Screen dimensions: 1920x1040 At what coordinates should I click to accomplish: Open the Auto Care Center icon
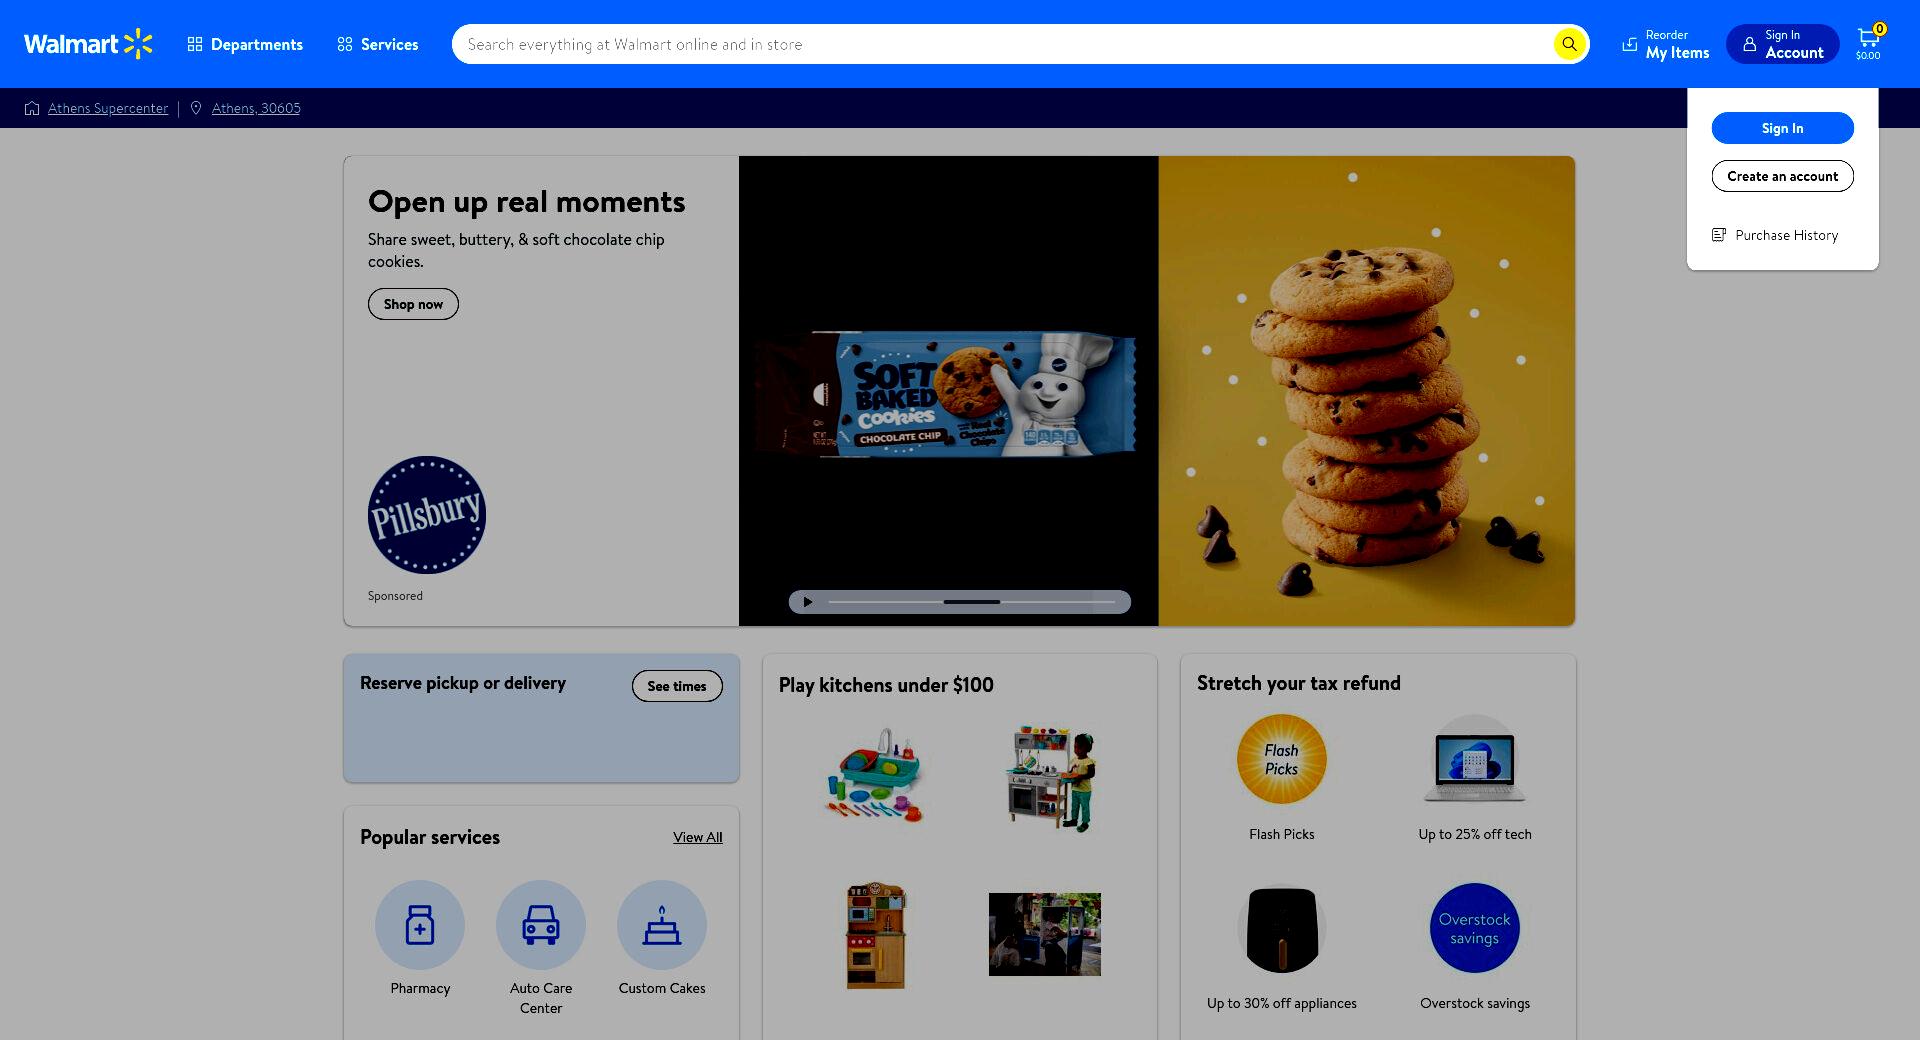(541, 925)
